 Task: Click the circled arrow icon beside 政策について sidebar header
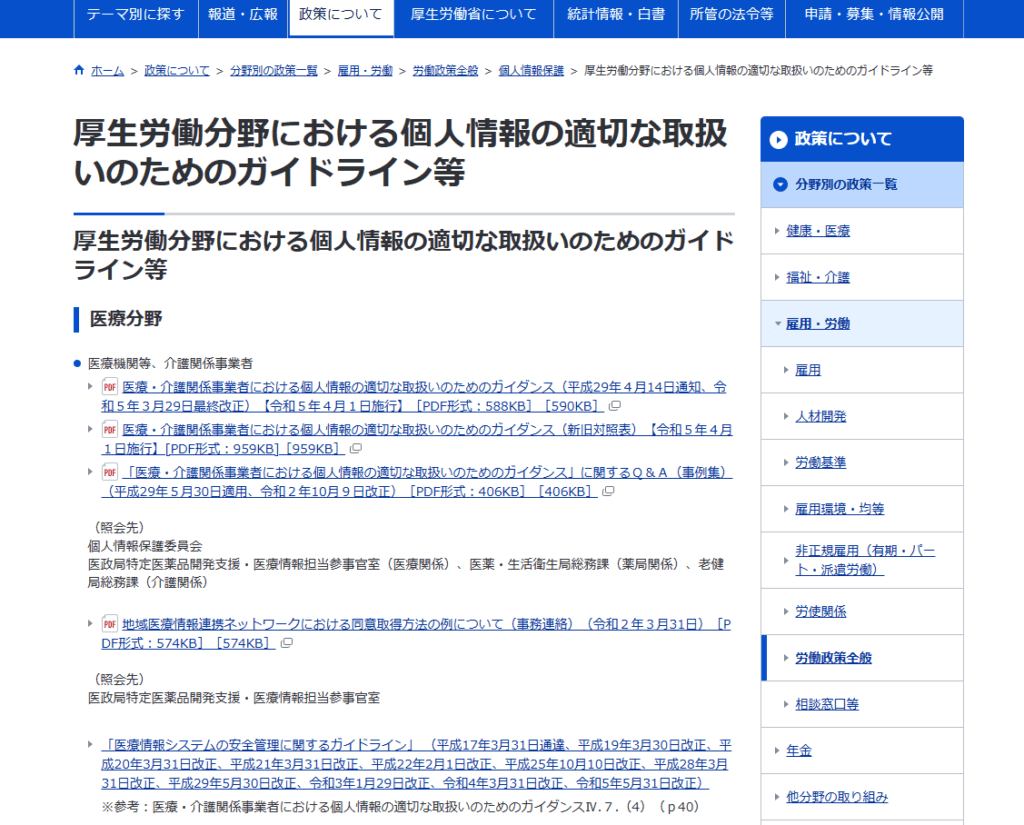[x=778, y=140]
